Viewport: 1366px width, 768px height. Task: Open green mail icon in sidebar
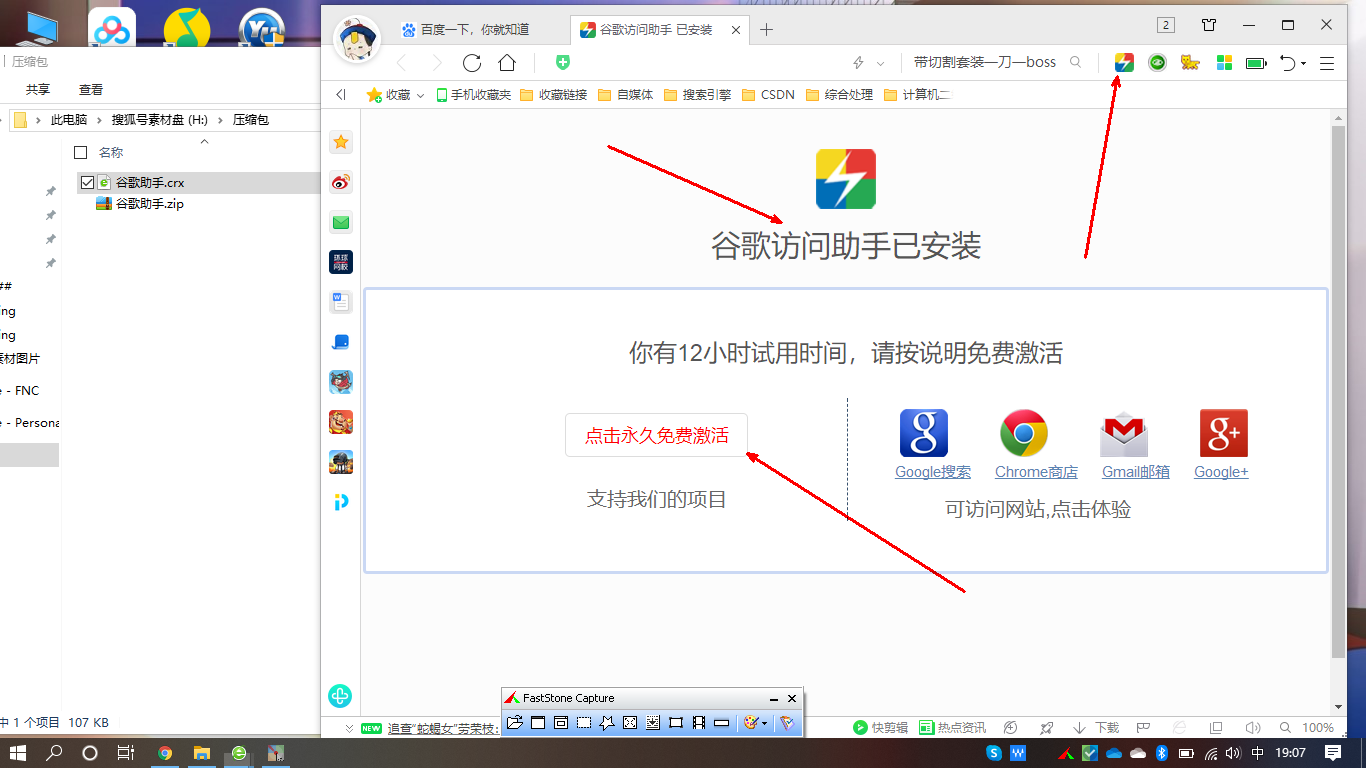(341, 222)
